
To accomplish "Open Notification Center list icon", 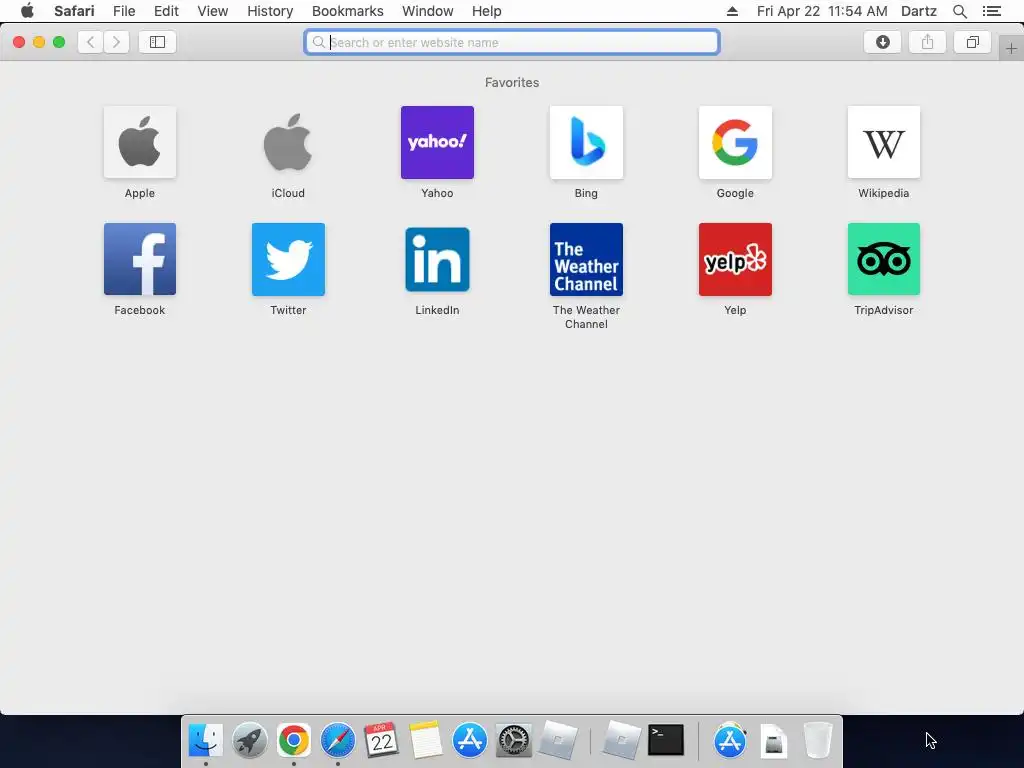I will [992, 11].
